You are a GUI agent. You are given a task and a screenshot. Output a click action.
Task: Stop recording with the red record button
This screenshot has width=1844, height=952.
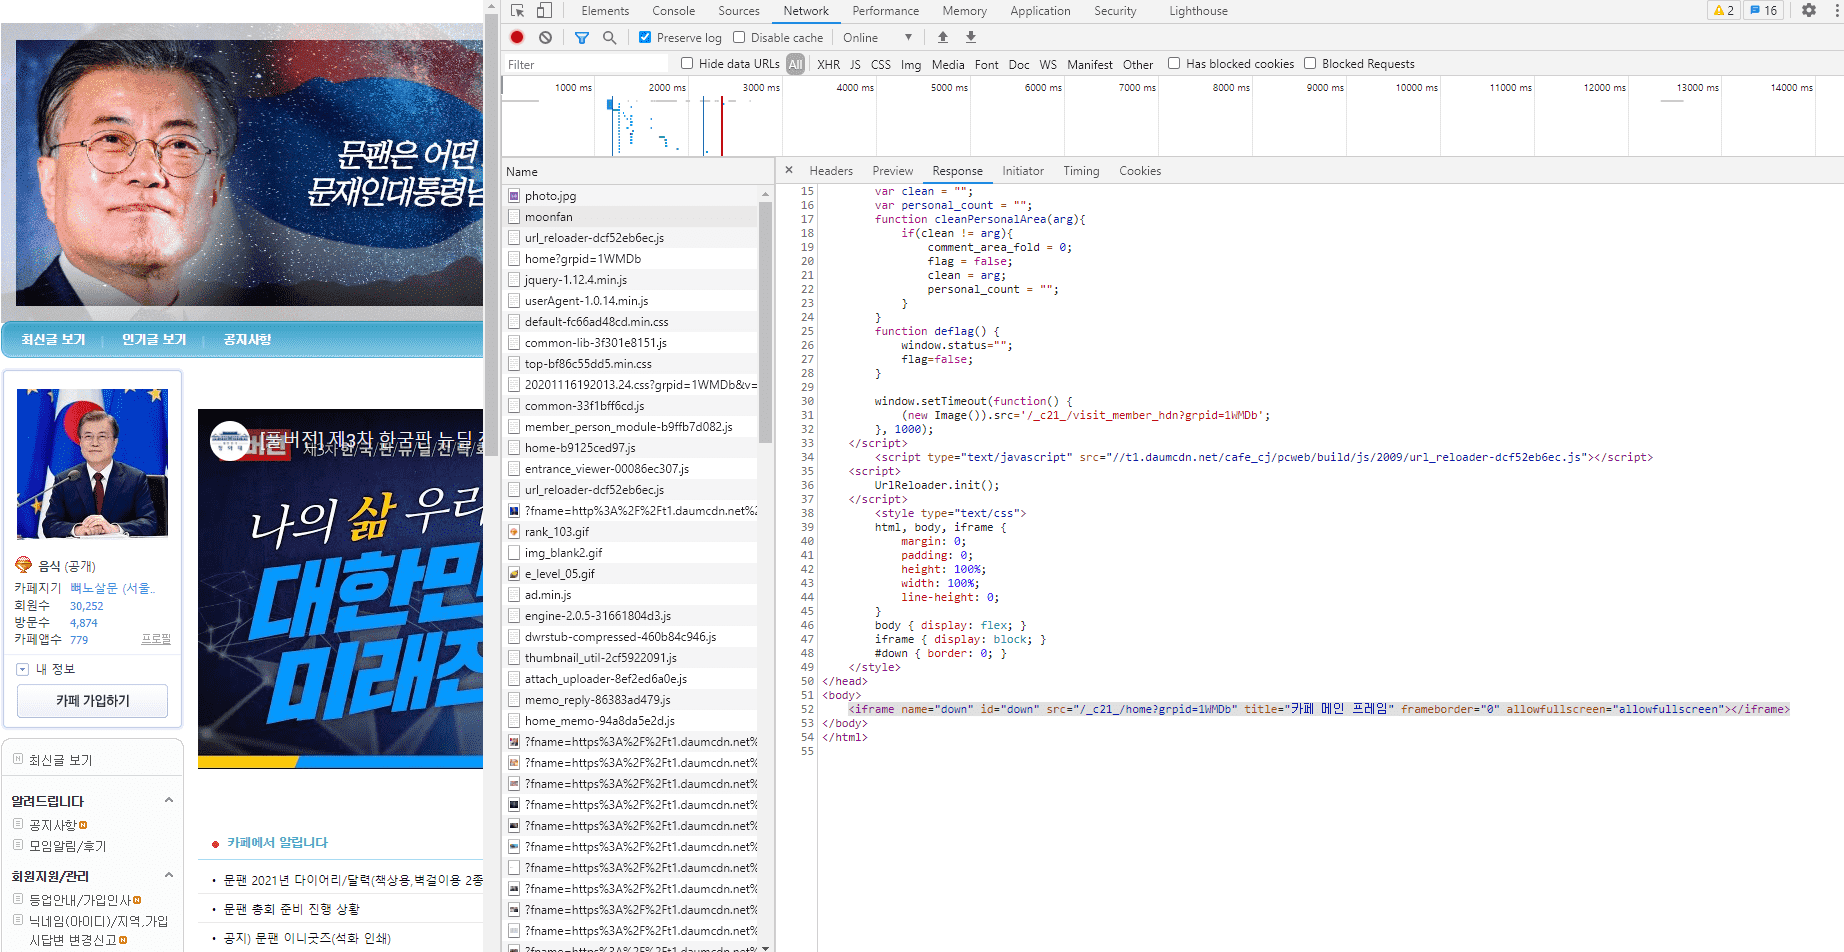click(517, 38)
